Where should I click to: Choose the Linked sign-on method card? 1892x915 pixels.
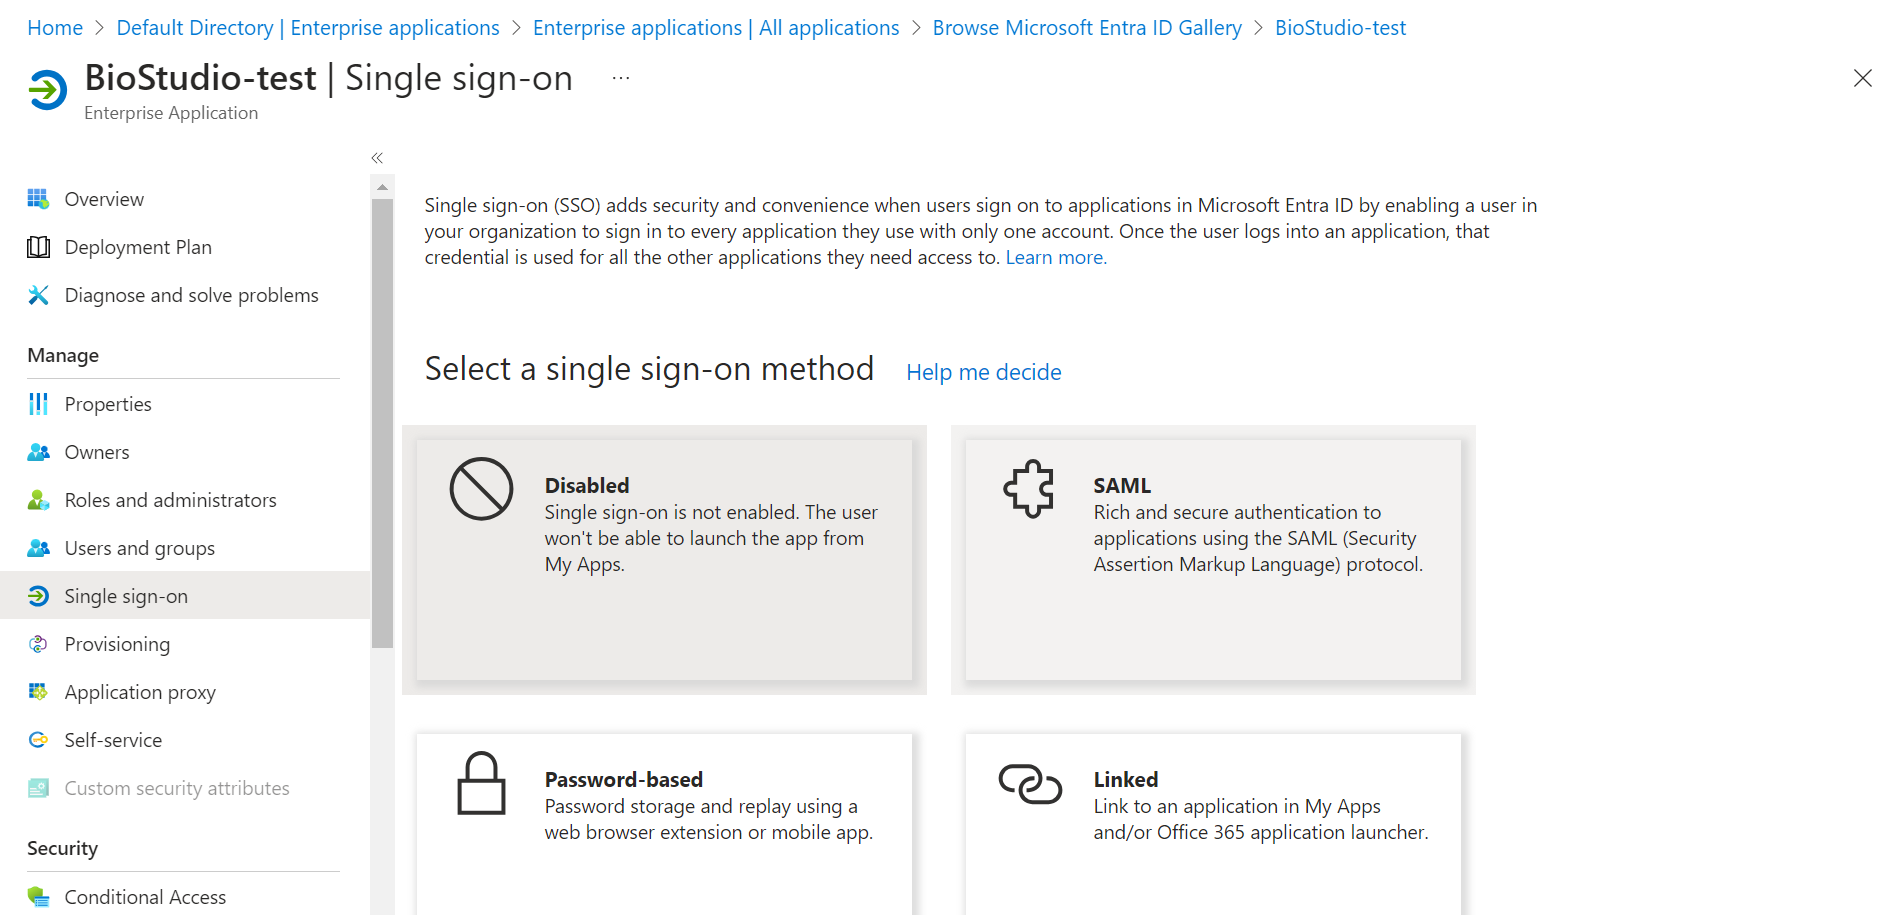click(1213, 824)
